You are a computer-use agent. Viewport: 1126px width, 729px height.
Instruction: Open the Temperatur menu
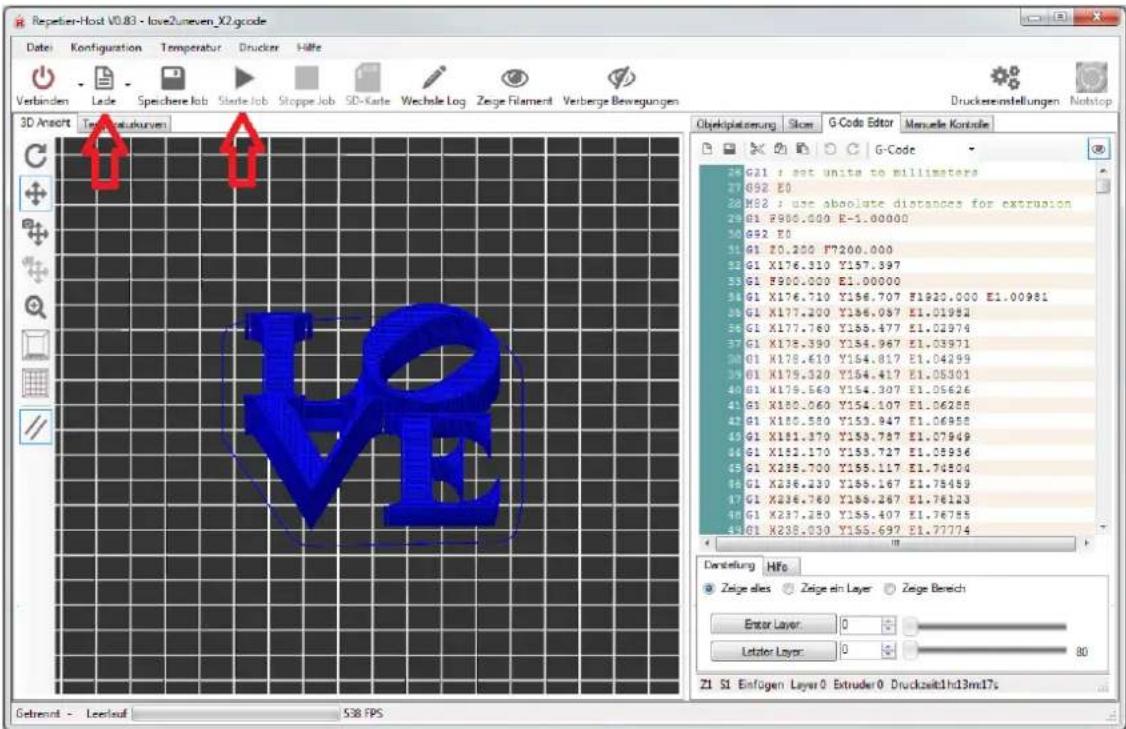[x=190, y=47]
